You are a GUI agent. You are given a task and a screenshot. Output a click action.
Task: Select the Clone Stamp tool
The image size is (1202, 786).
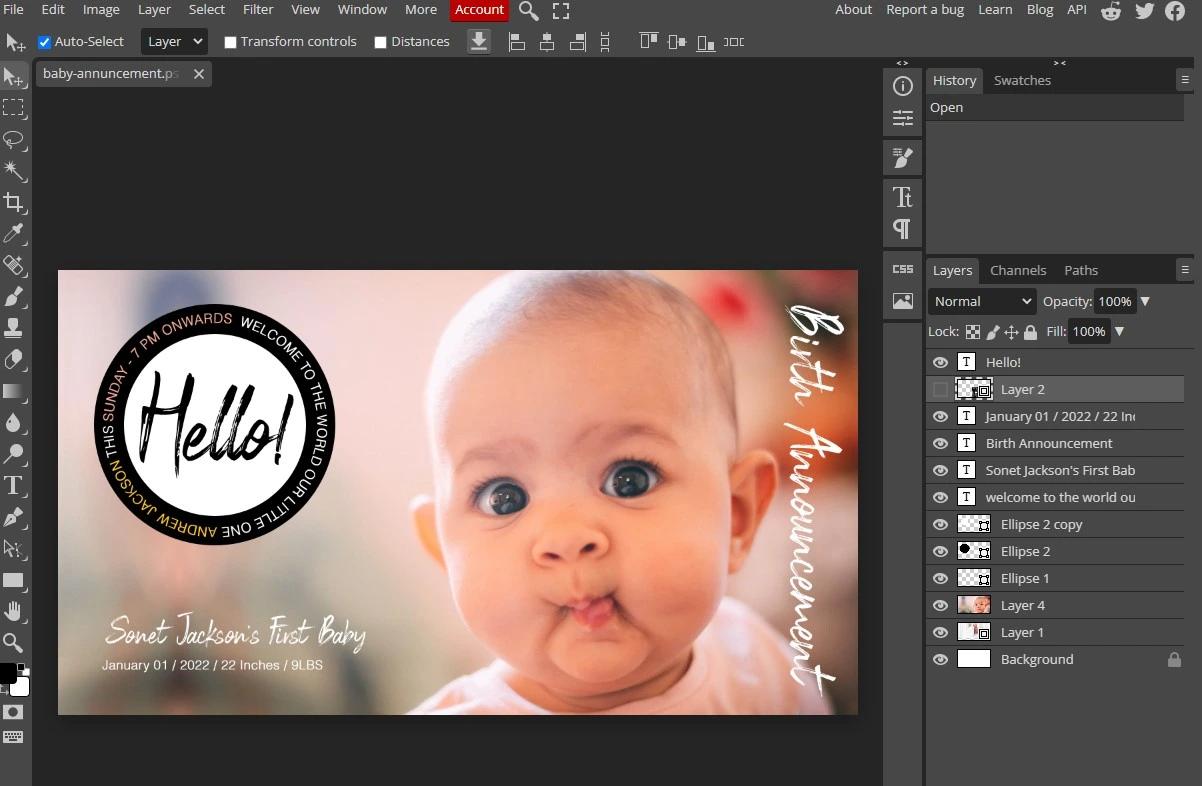point(14,327)
